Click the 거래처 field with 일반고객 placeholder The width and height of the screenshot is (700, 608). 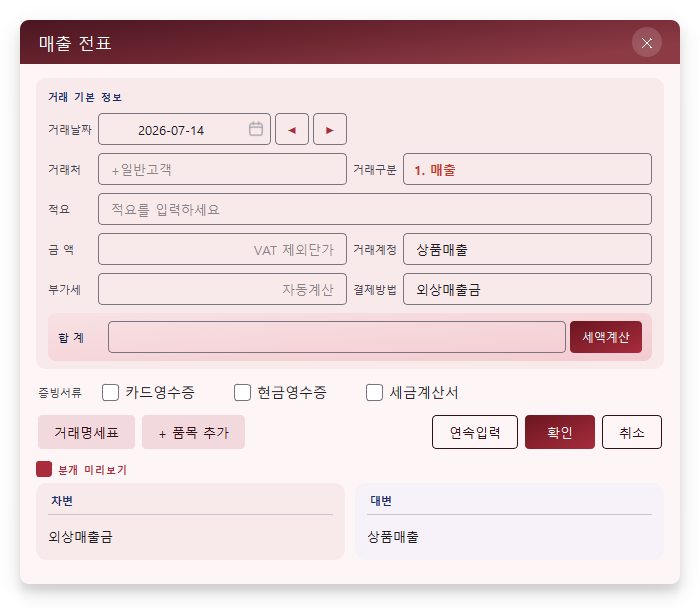pyautogui.click(x=222, y=169)
